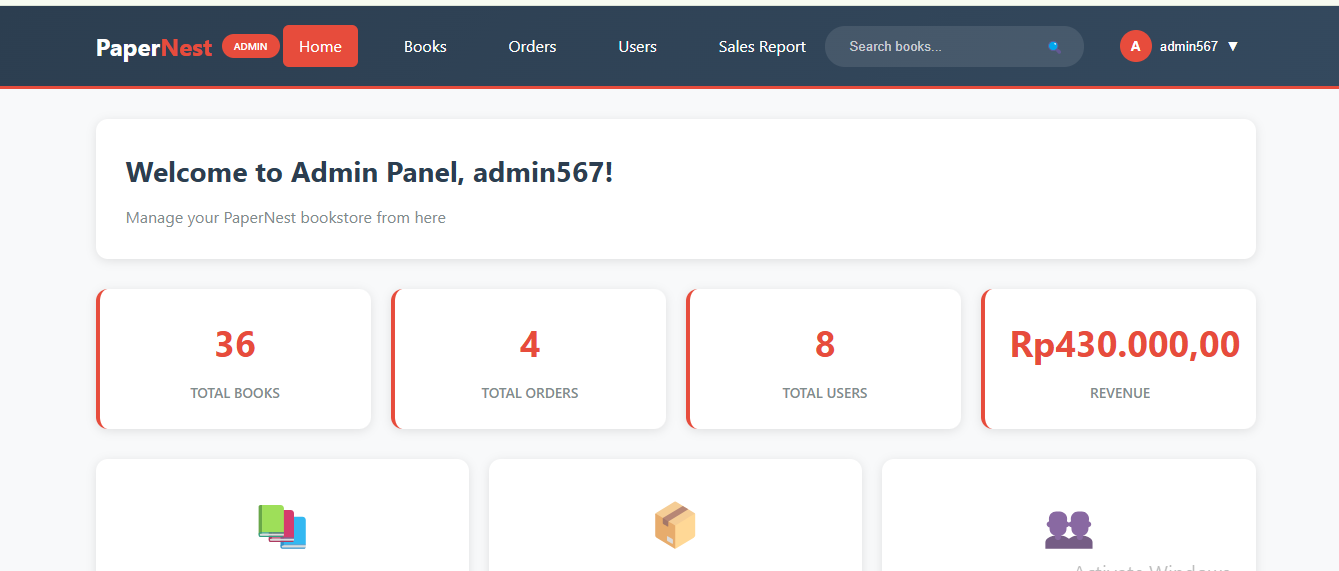Navigate to the Orders page

click(x=532, y=46)
